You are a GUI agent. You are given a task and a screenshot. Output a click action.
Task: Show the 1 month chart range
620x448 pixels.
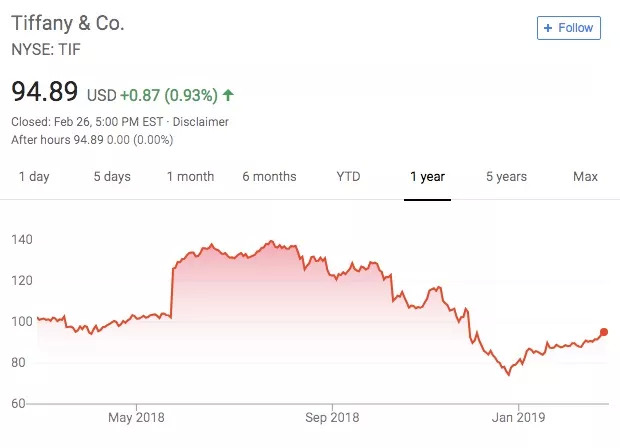click(190, 177)
